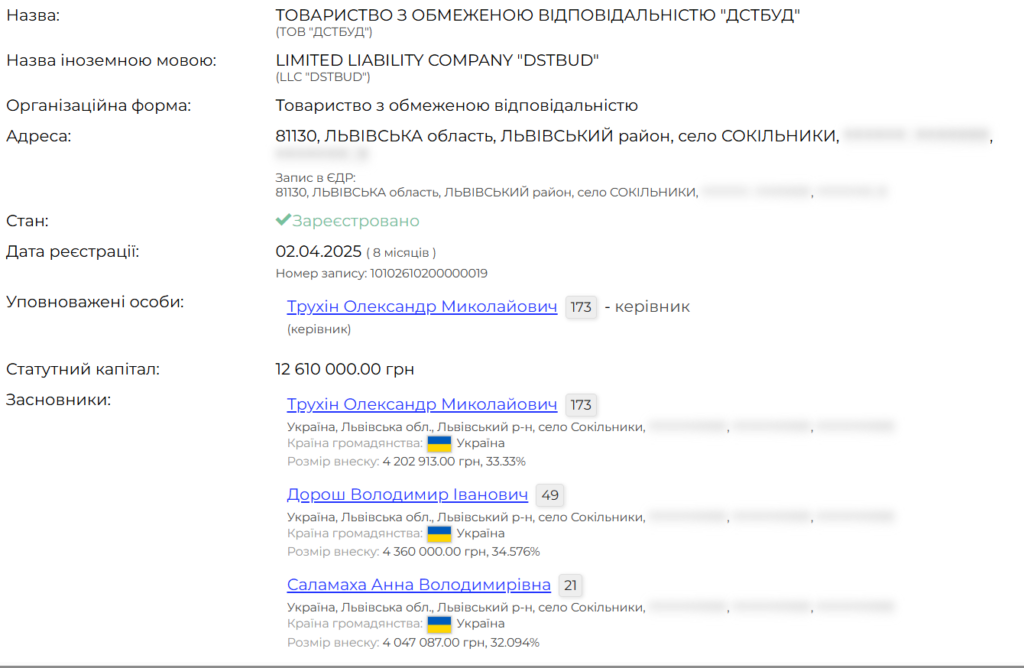
Task: Click the charter capital value 12 610 000.00 грн
Action: (345, 369)
